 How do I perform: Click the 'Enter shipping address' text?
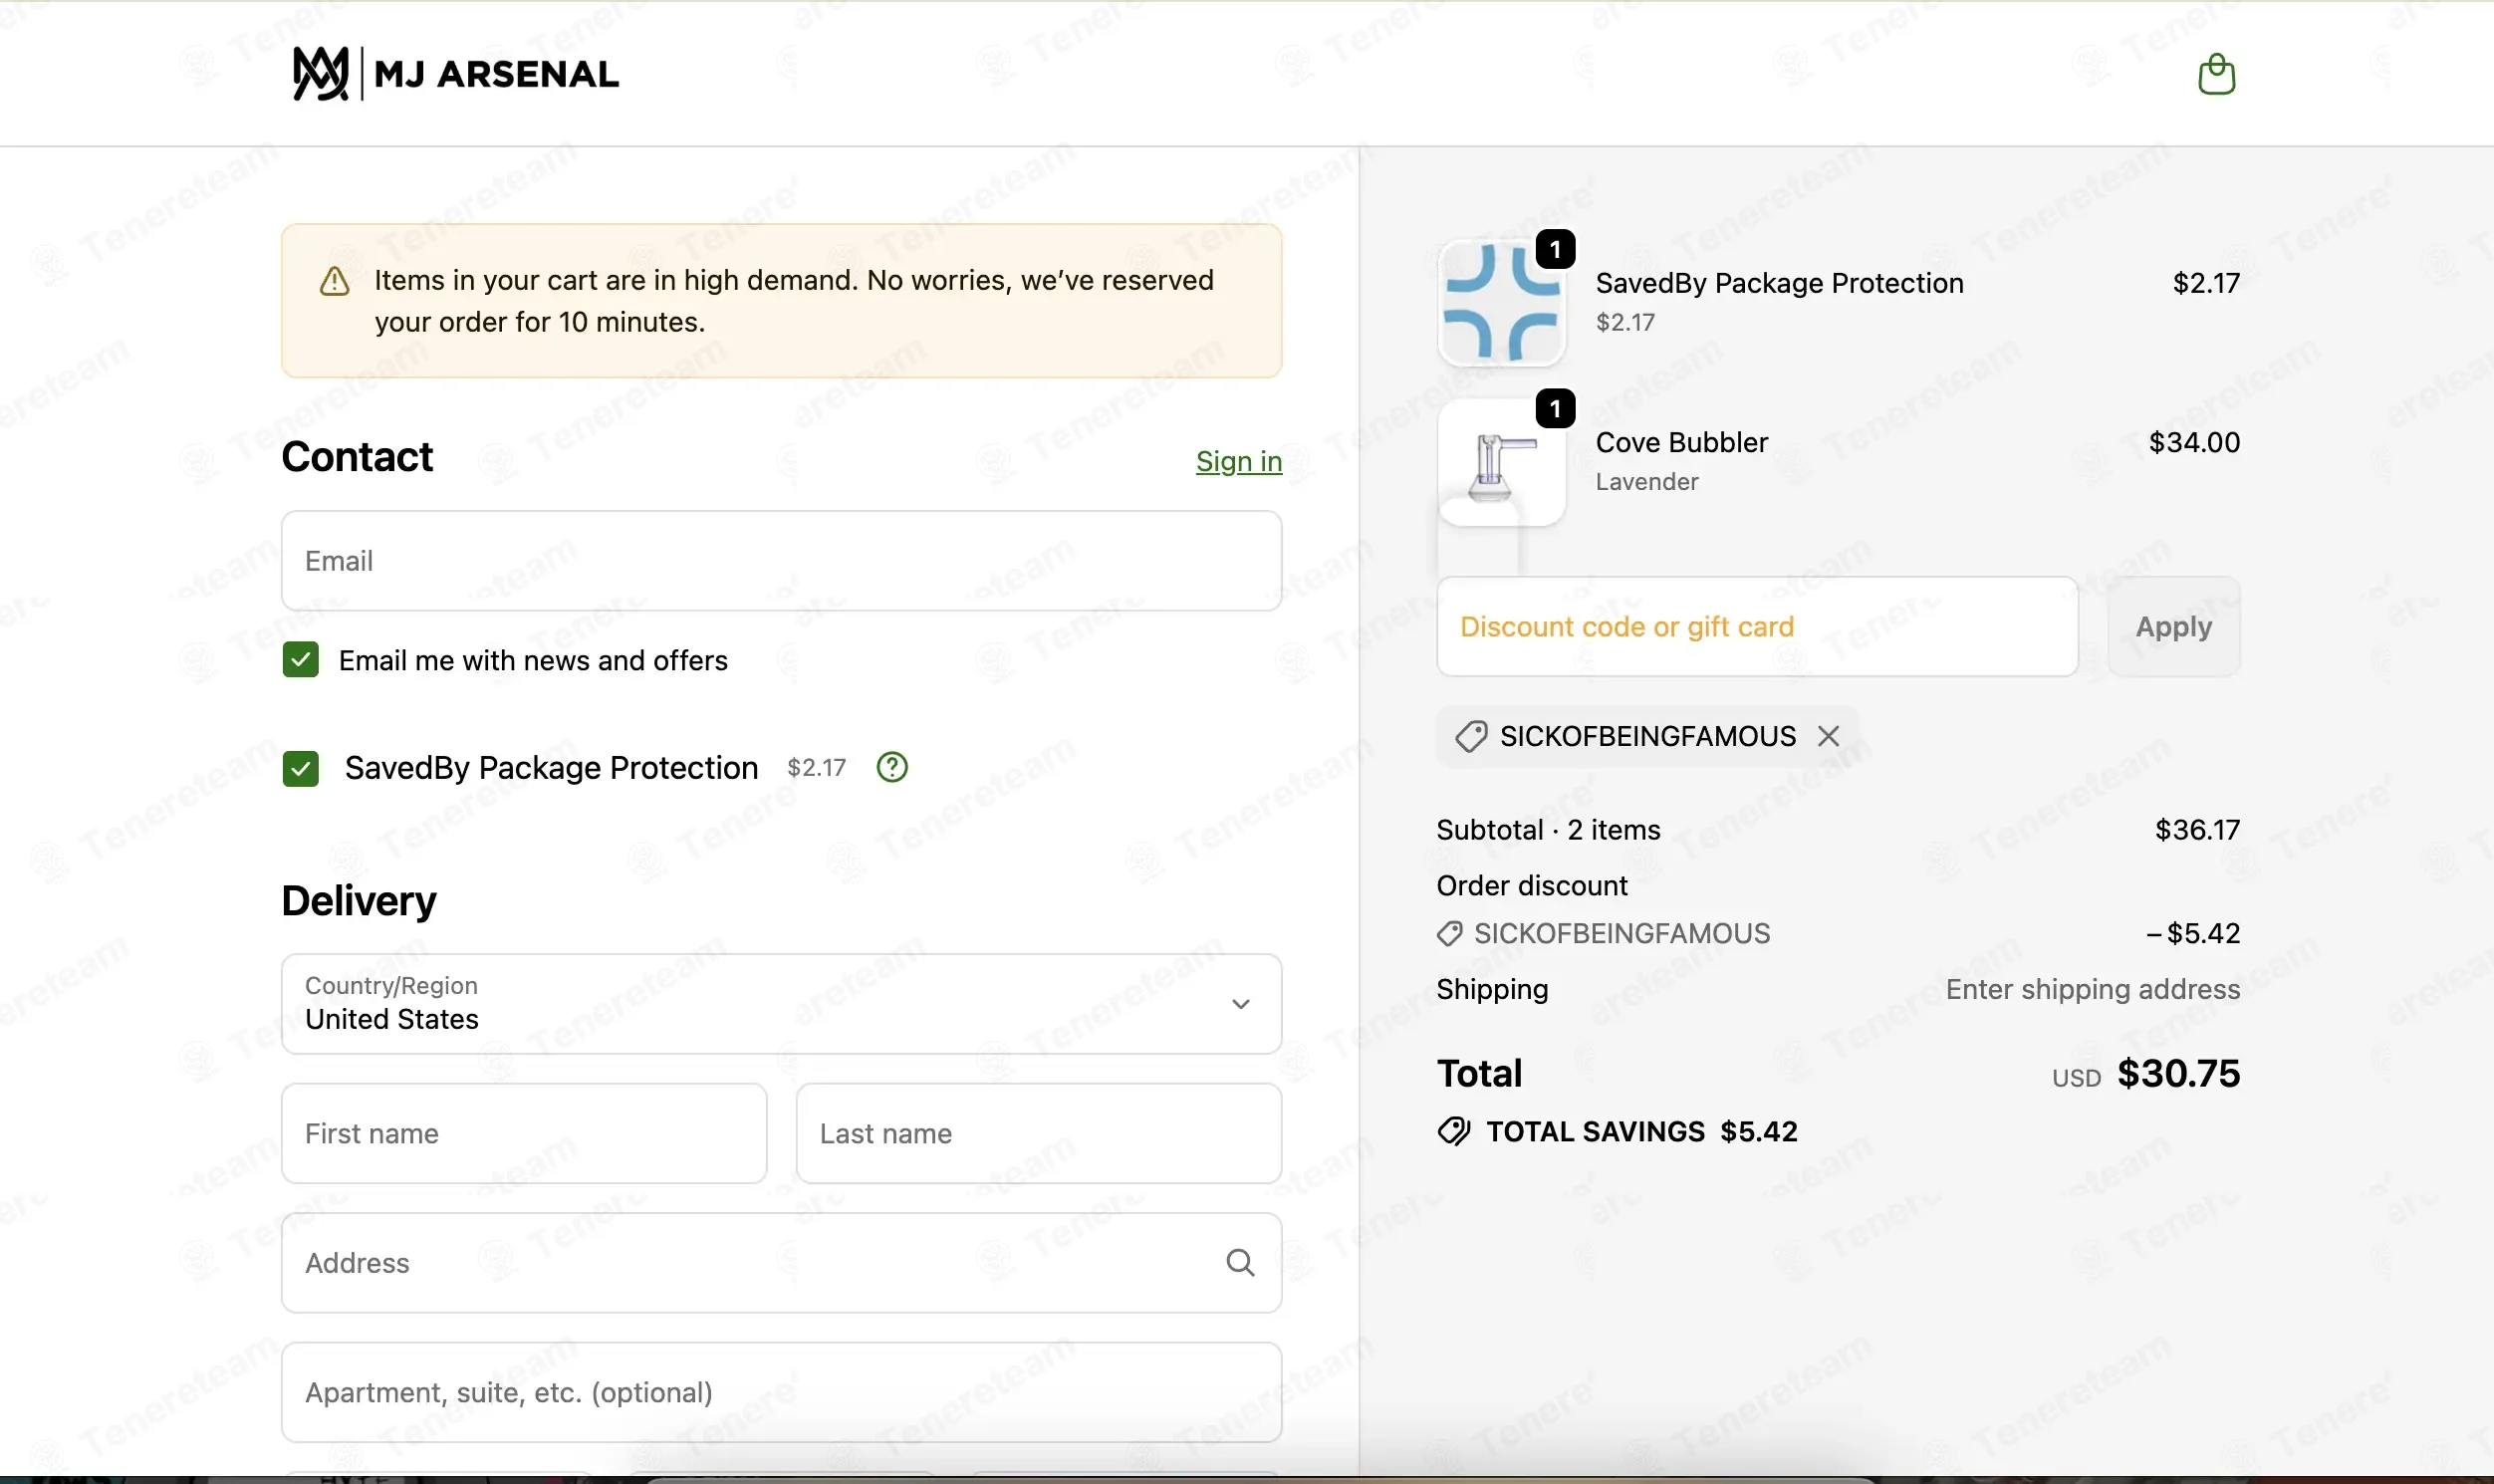2093,989
